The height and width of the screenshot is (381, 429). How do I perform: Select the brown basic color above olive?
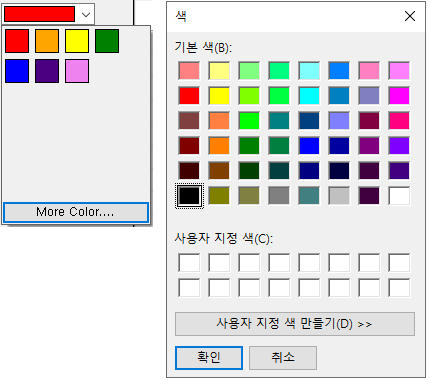(219, 171)
